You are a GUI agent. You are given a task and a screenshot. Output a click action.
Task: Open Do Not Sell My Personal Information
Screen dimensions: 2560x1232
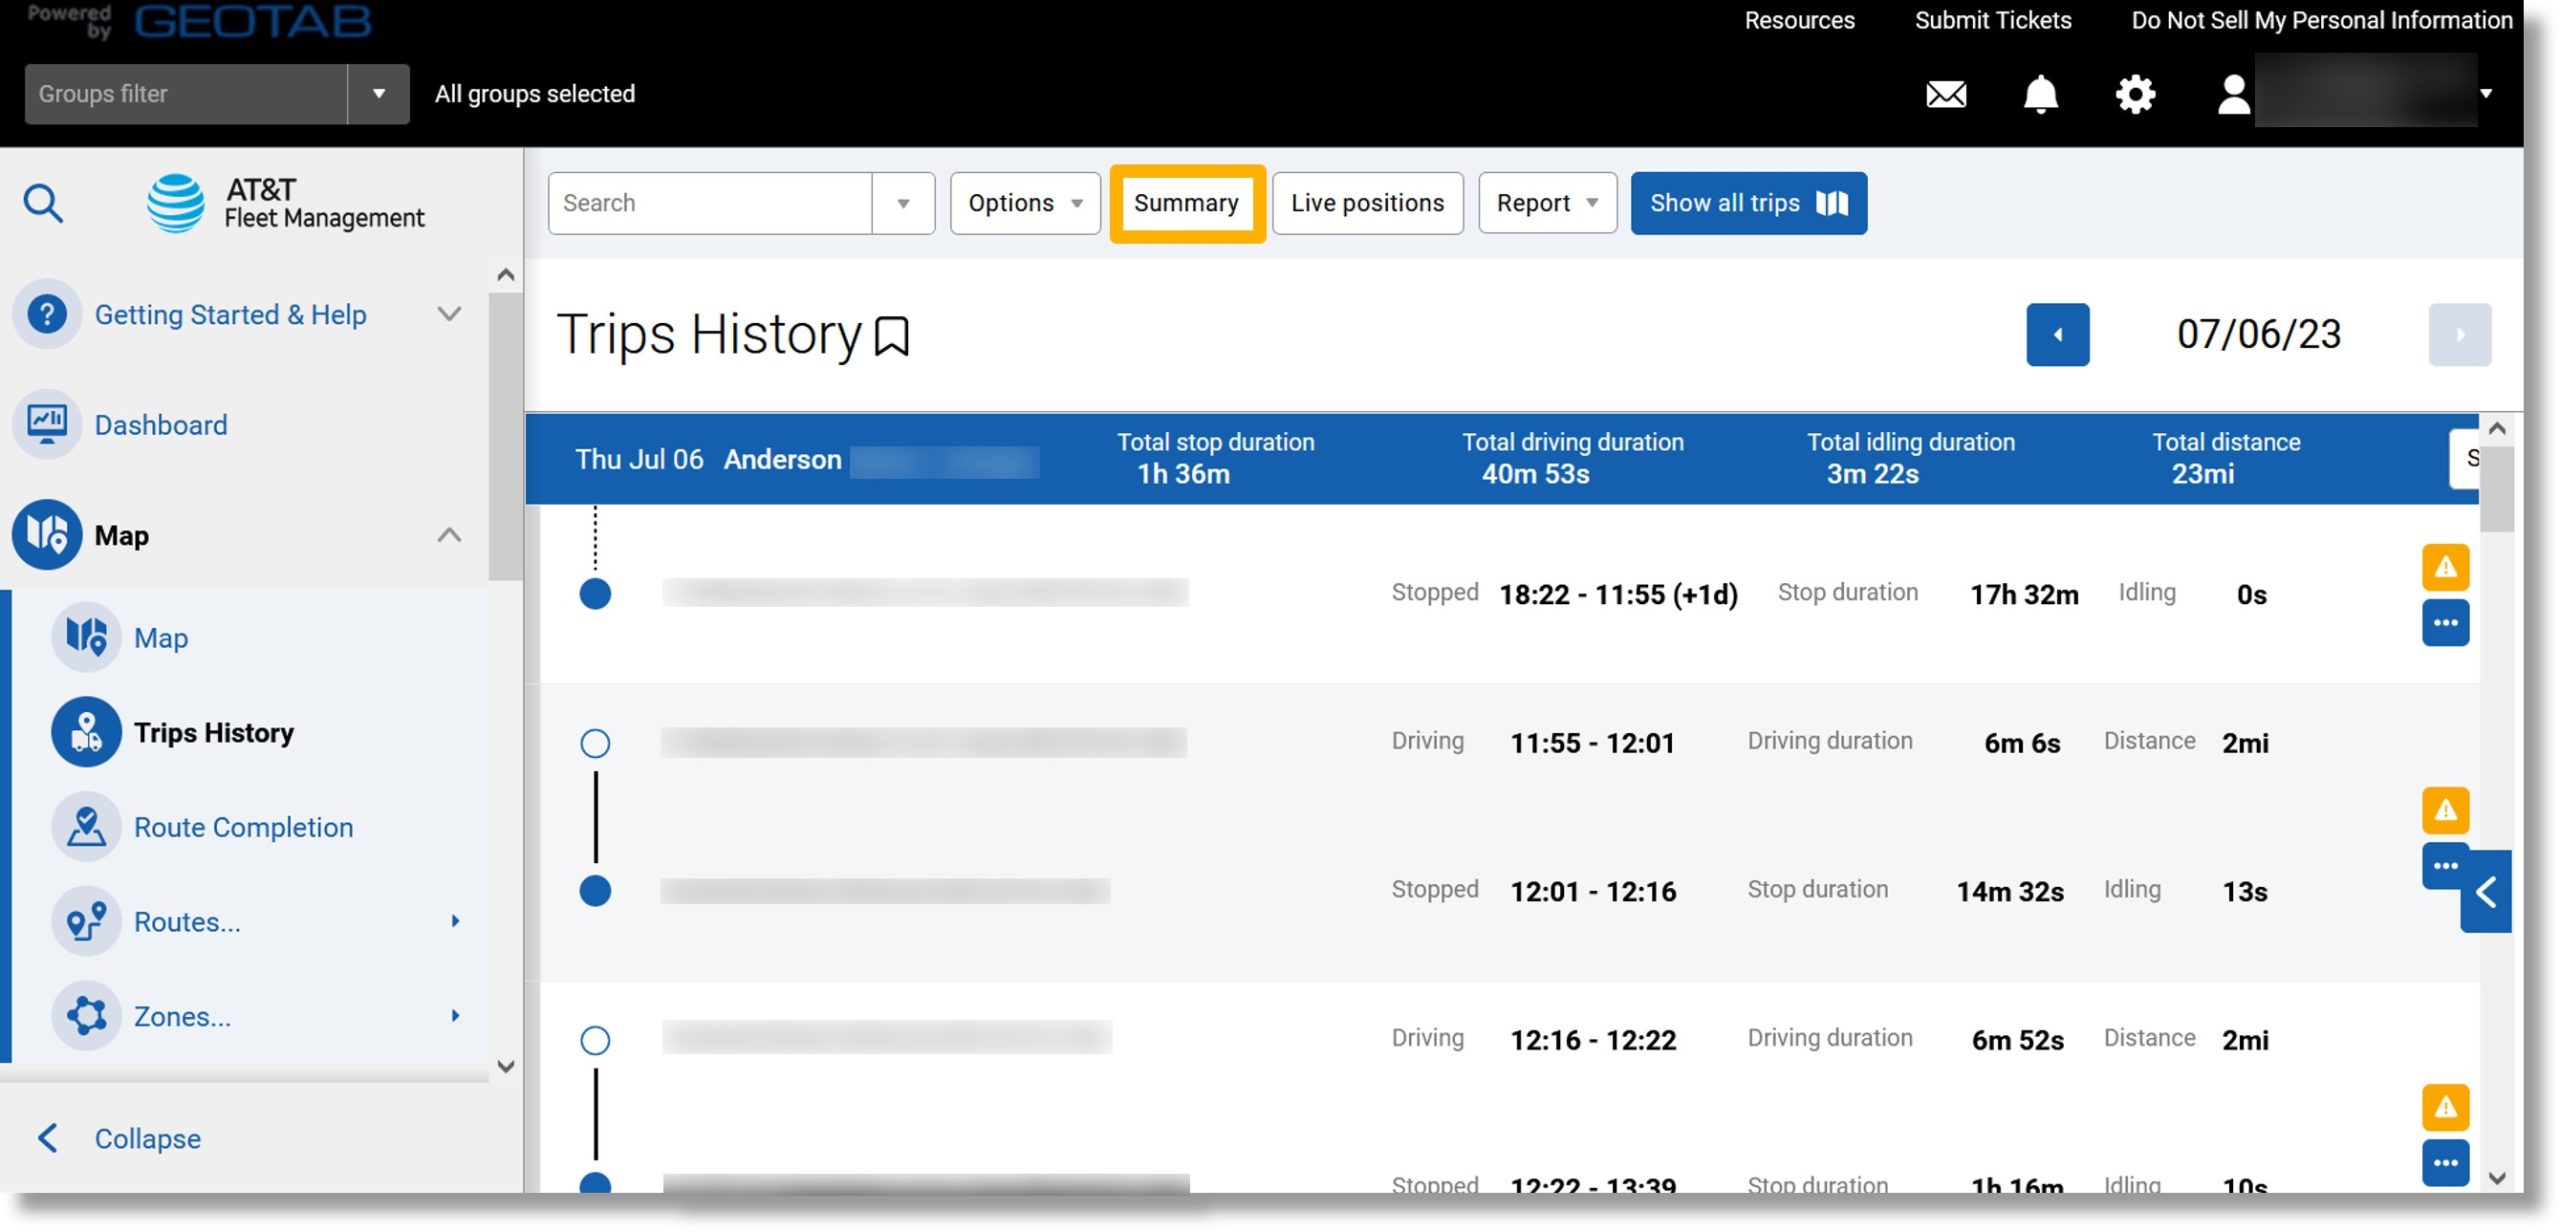(x=2321, y=20)
